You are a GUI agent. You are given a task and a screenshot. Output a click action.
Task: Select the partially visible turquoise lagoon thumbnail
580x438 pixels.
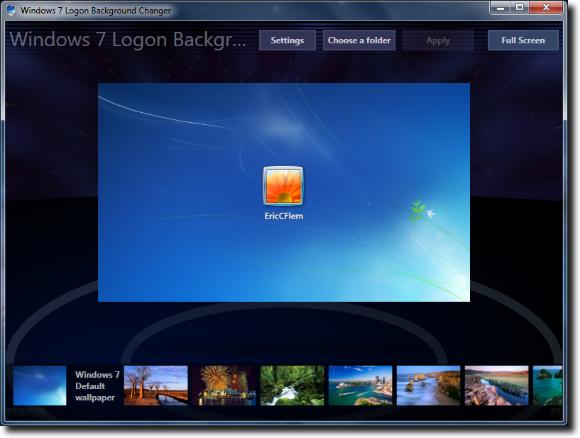click(x=547, y=385)
